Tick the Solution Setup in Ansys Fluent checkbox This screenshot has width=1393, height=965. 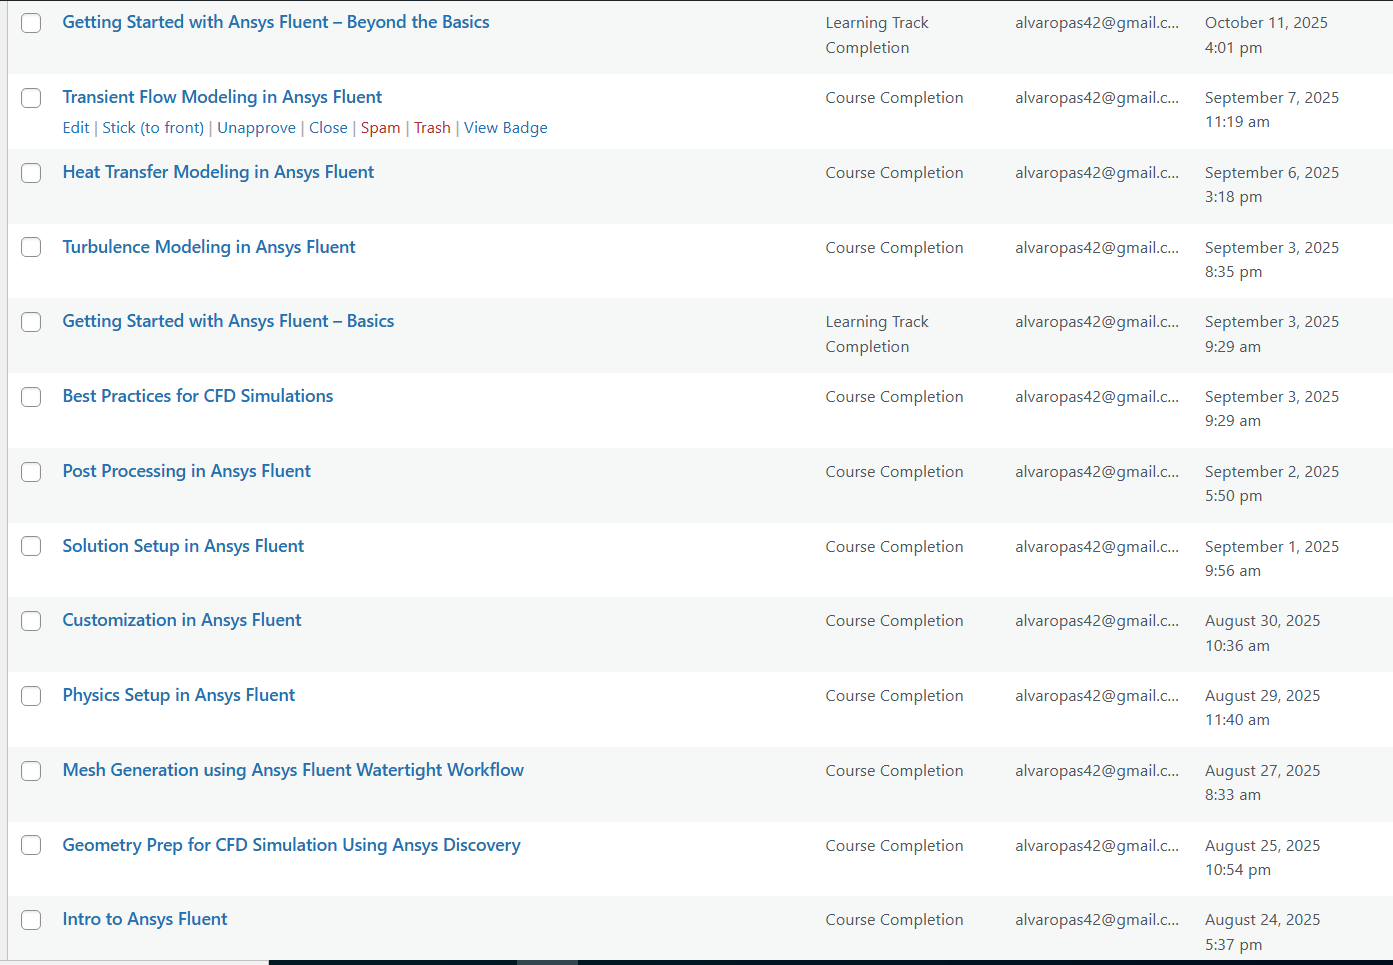tap(31, 546)
